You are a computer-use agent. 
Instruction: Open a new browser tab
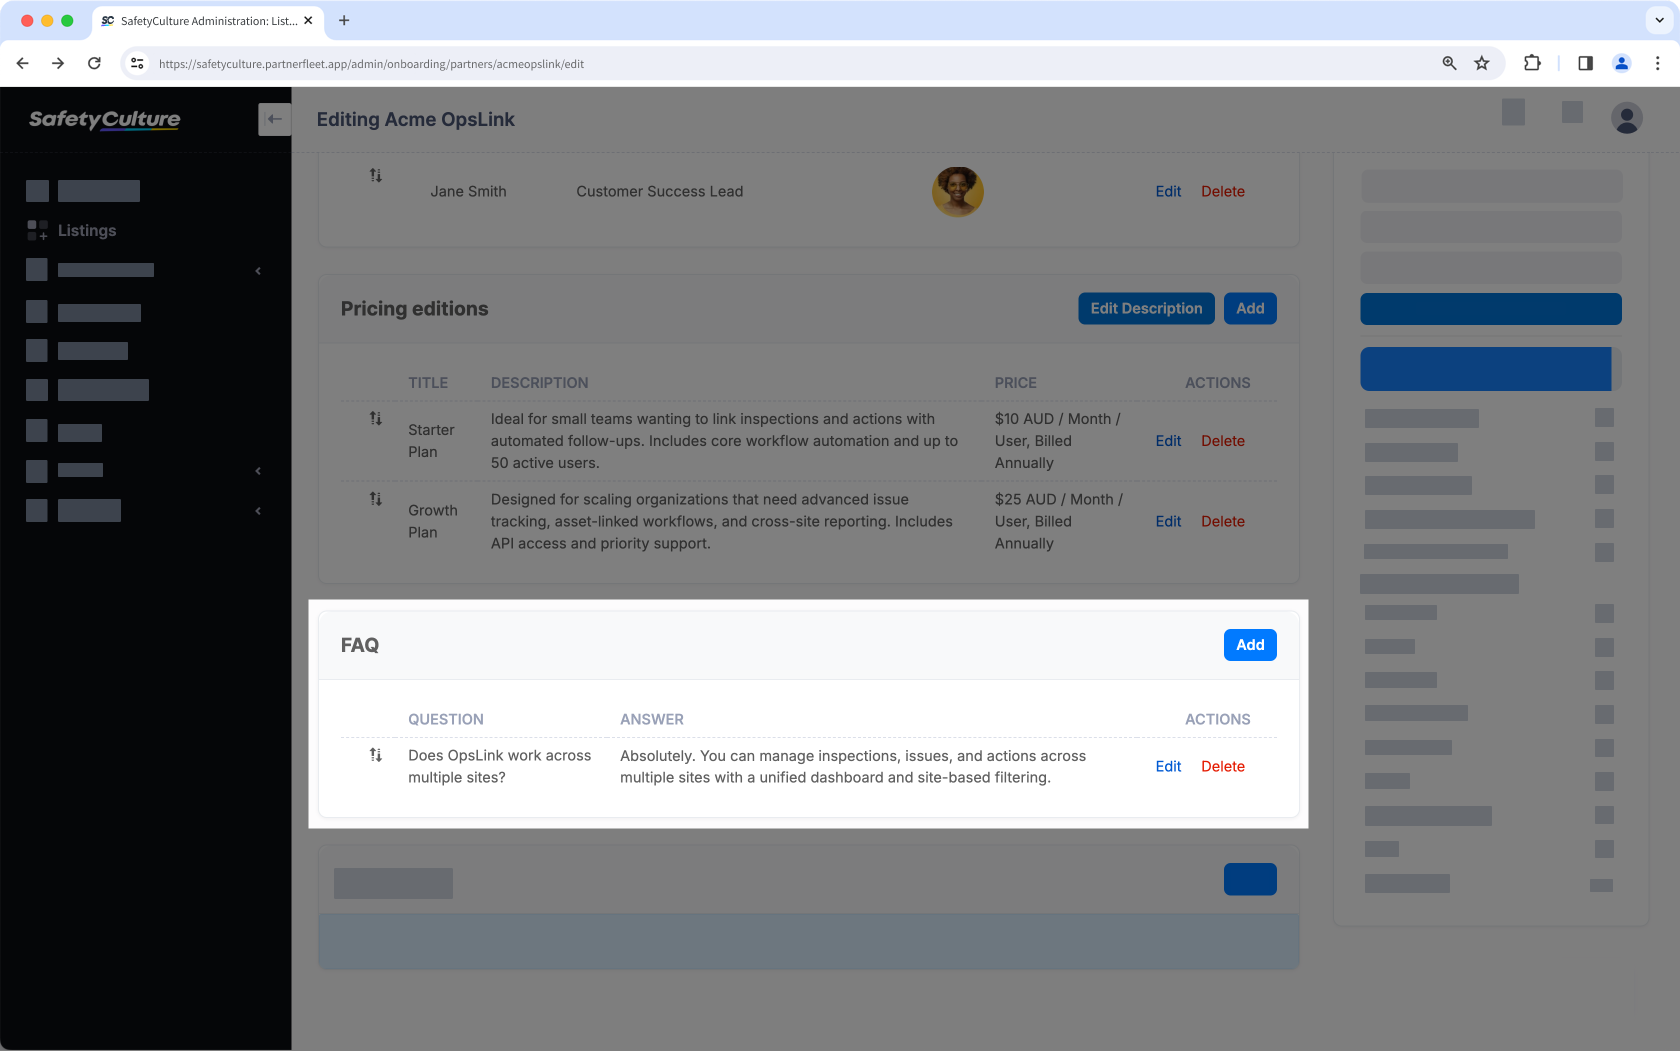344,20
